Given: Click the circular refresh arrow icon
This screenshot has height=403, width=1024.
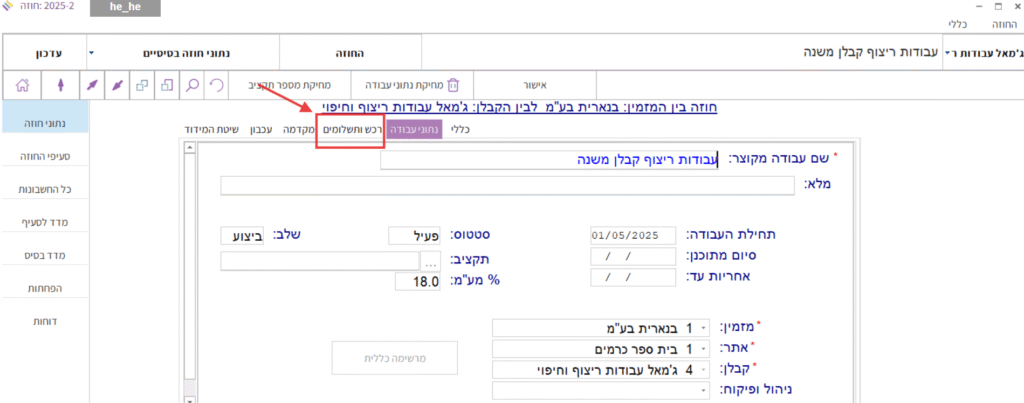Looking at the screenshot, I should pyautogui.click(x=217, y=86).
